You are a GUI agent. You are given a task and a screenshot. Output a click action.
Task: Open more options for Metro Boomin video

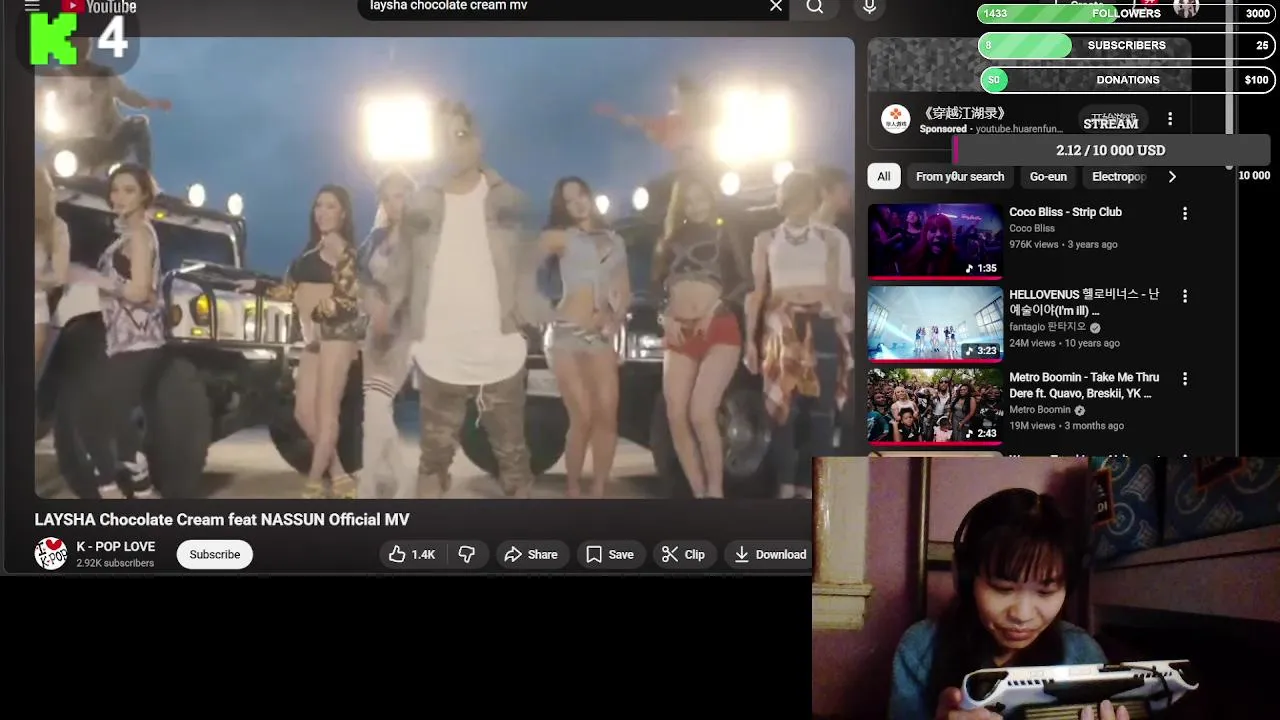[x=1185, y=379]
